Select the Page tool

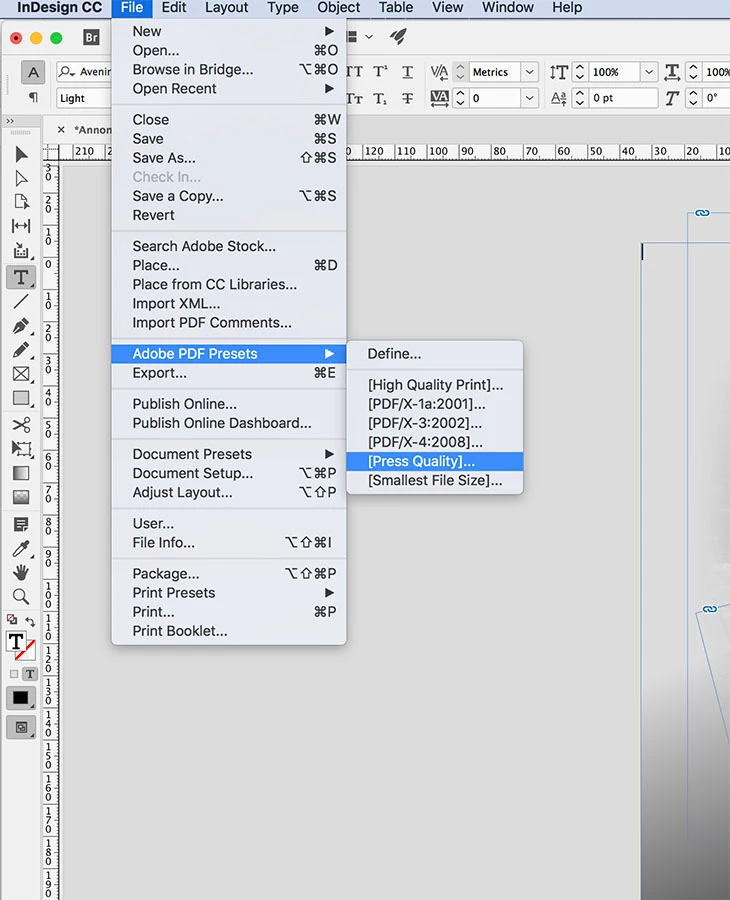click(x=21, y=202)
